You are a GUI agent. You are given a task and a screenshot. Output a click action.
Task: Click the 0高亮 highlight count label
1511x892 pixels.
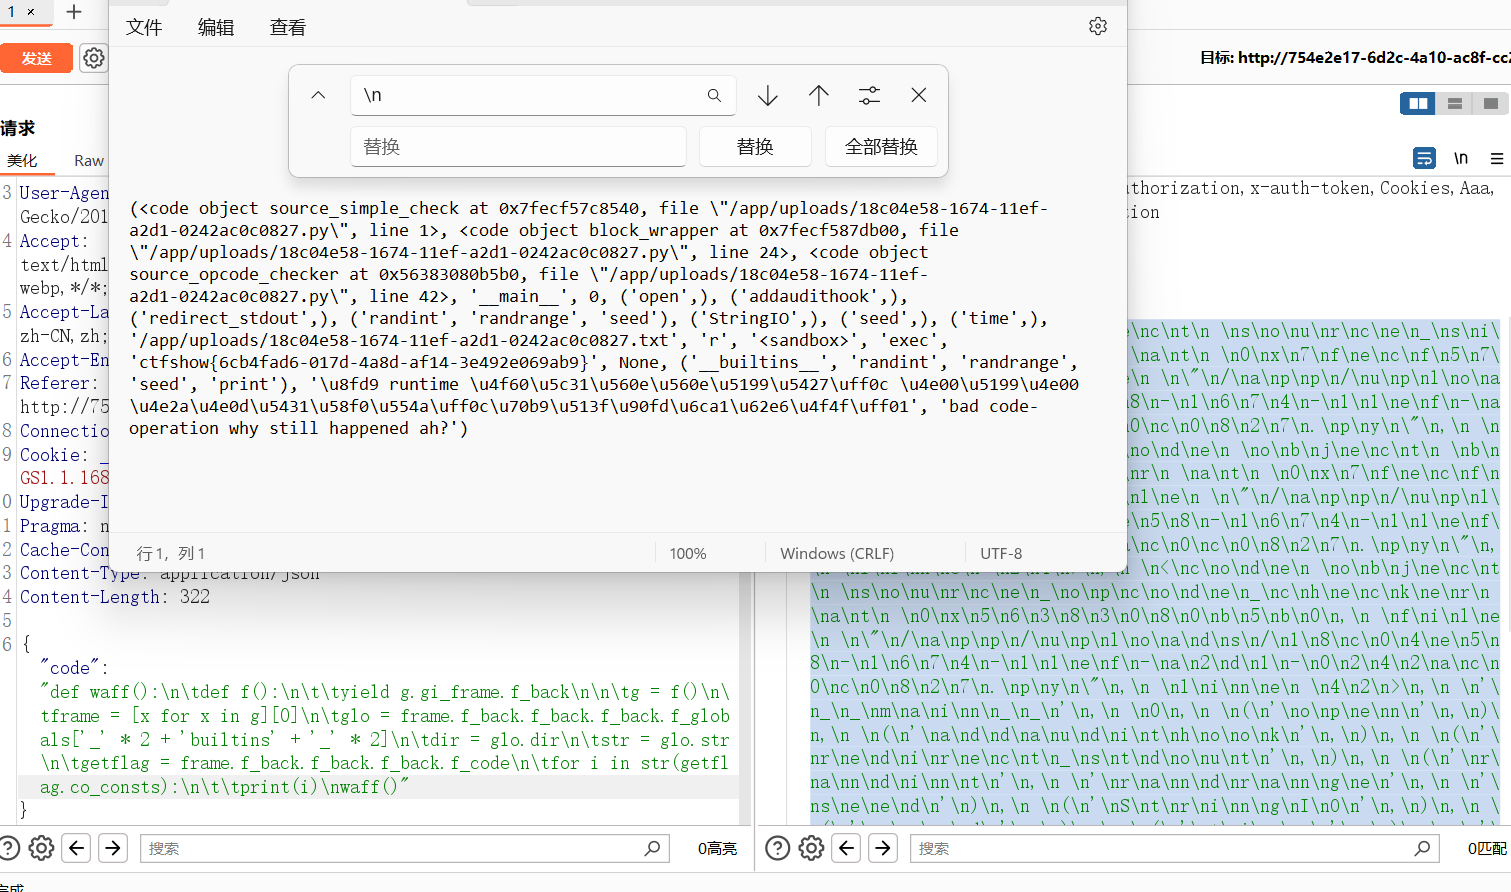click(x=717, y=848)
